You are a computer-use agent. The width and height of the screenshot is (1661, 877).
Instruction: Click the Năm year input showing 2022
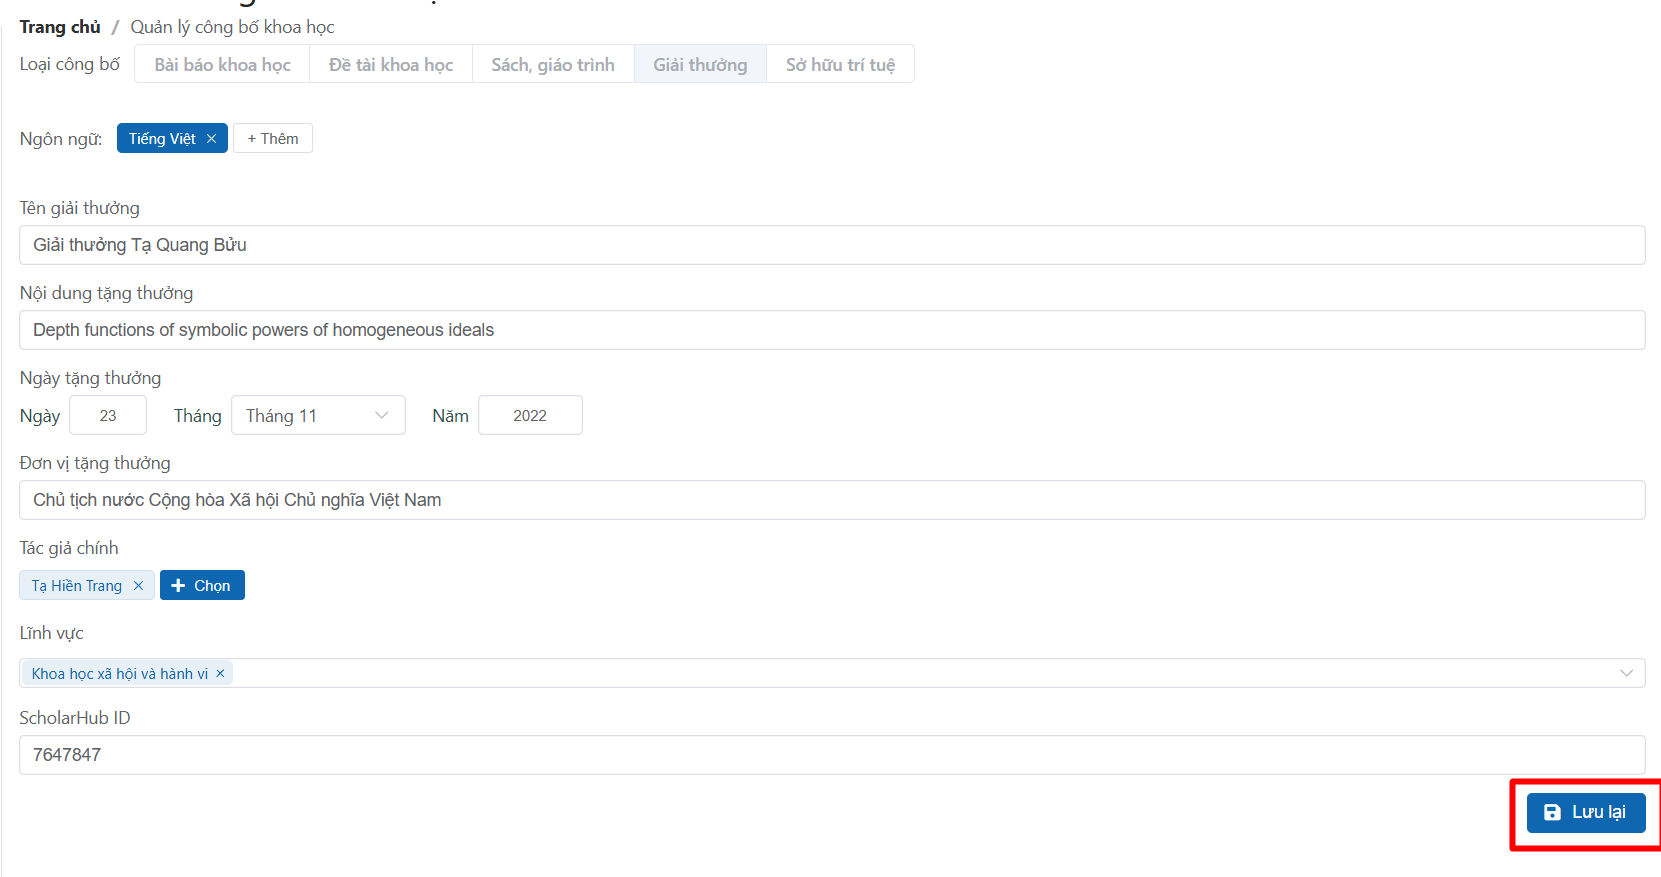pyautogui.click(x=530, y=415)
